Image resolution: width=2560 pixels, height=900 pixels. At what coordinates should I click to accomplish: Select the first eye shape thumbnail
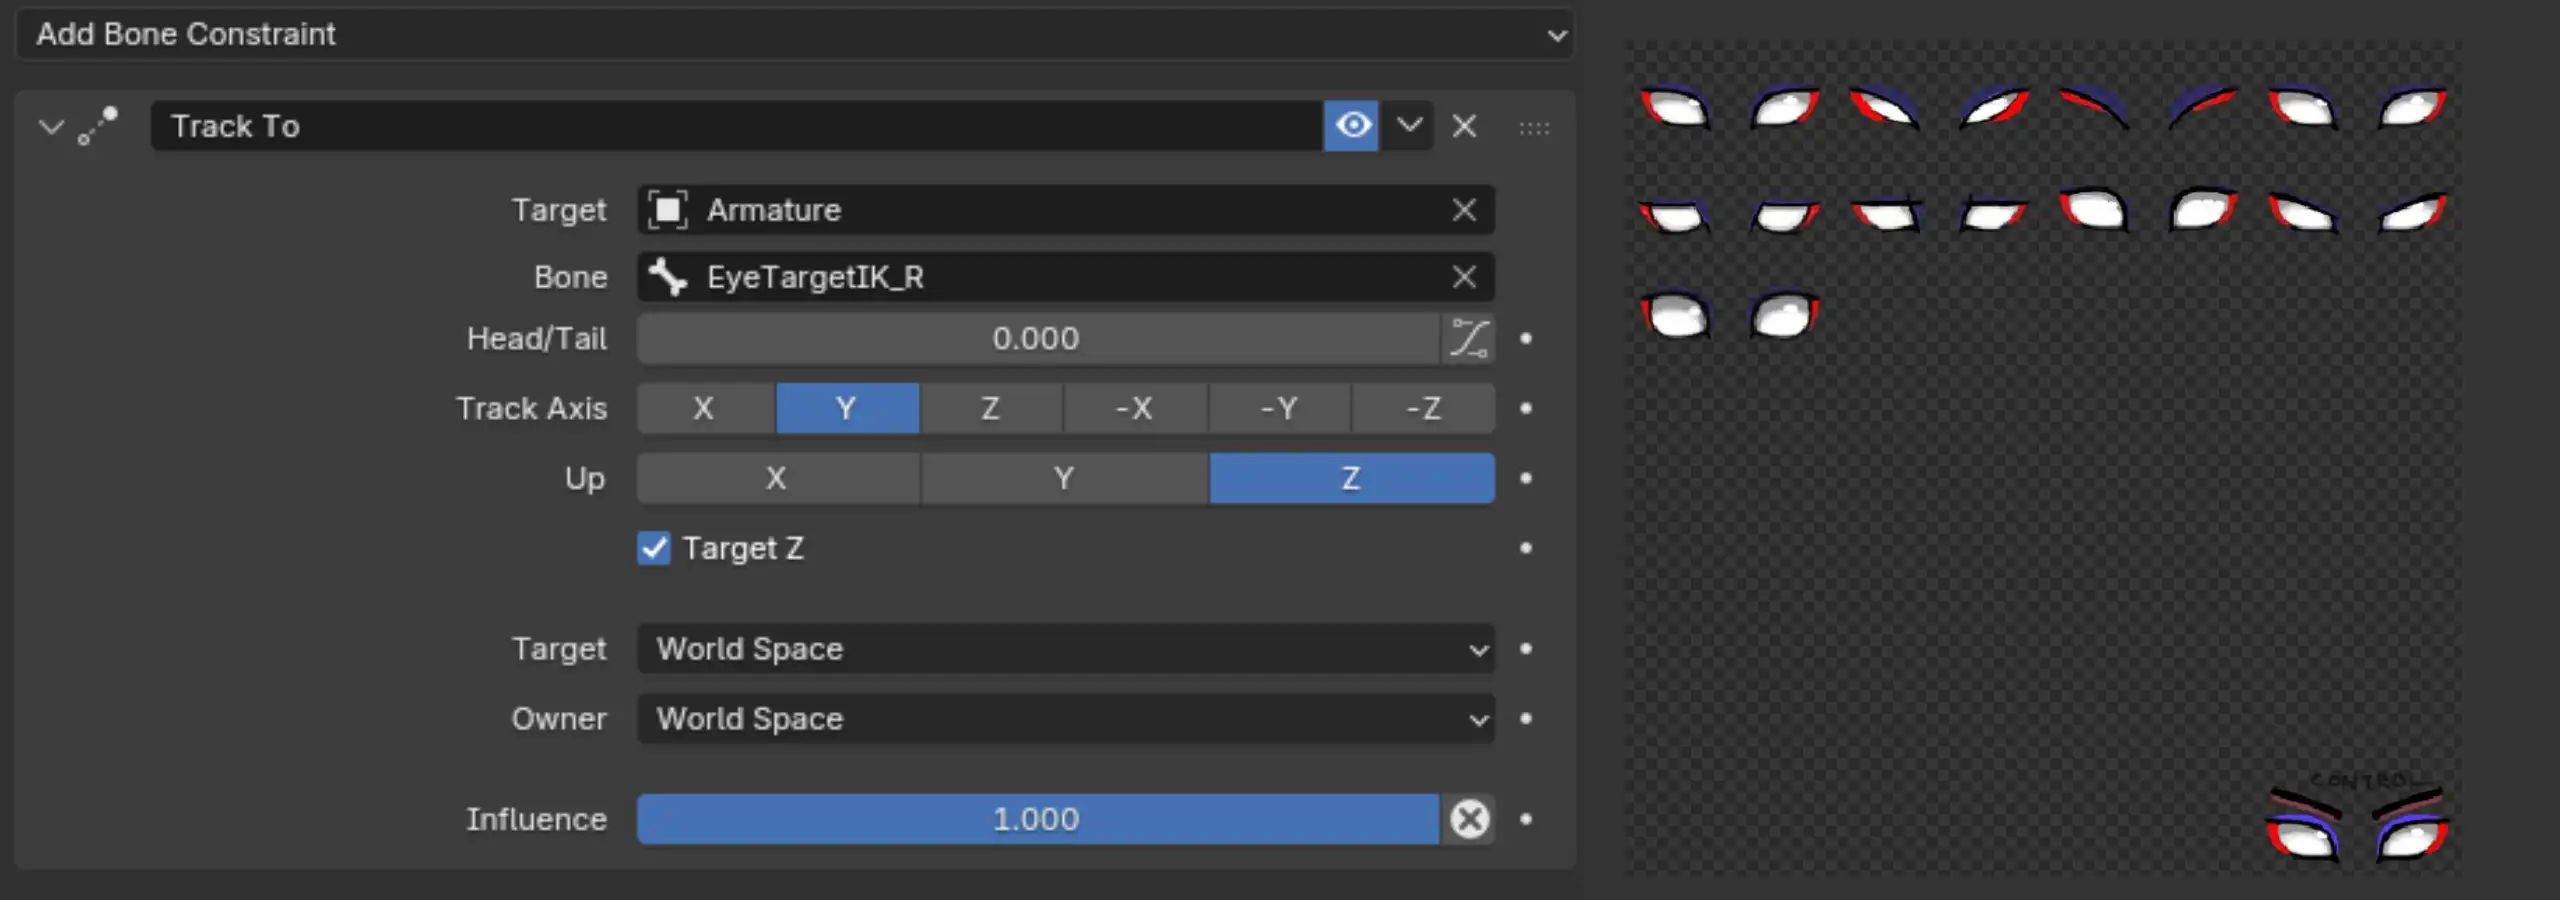pyautogui.click(x=1676, y=107)
